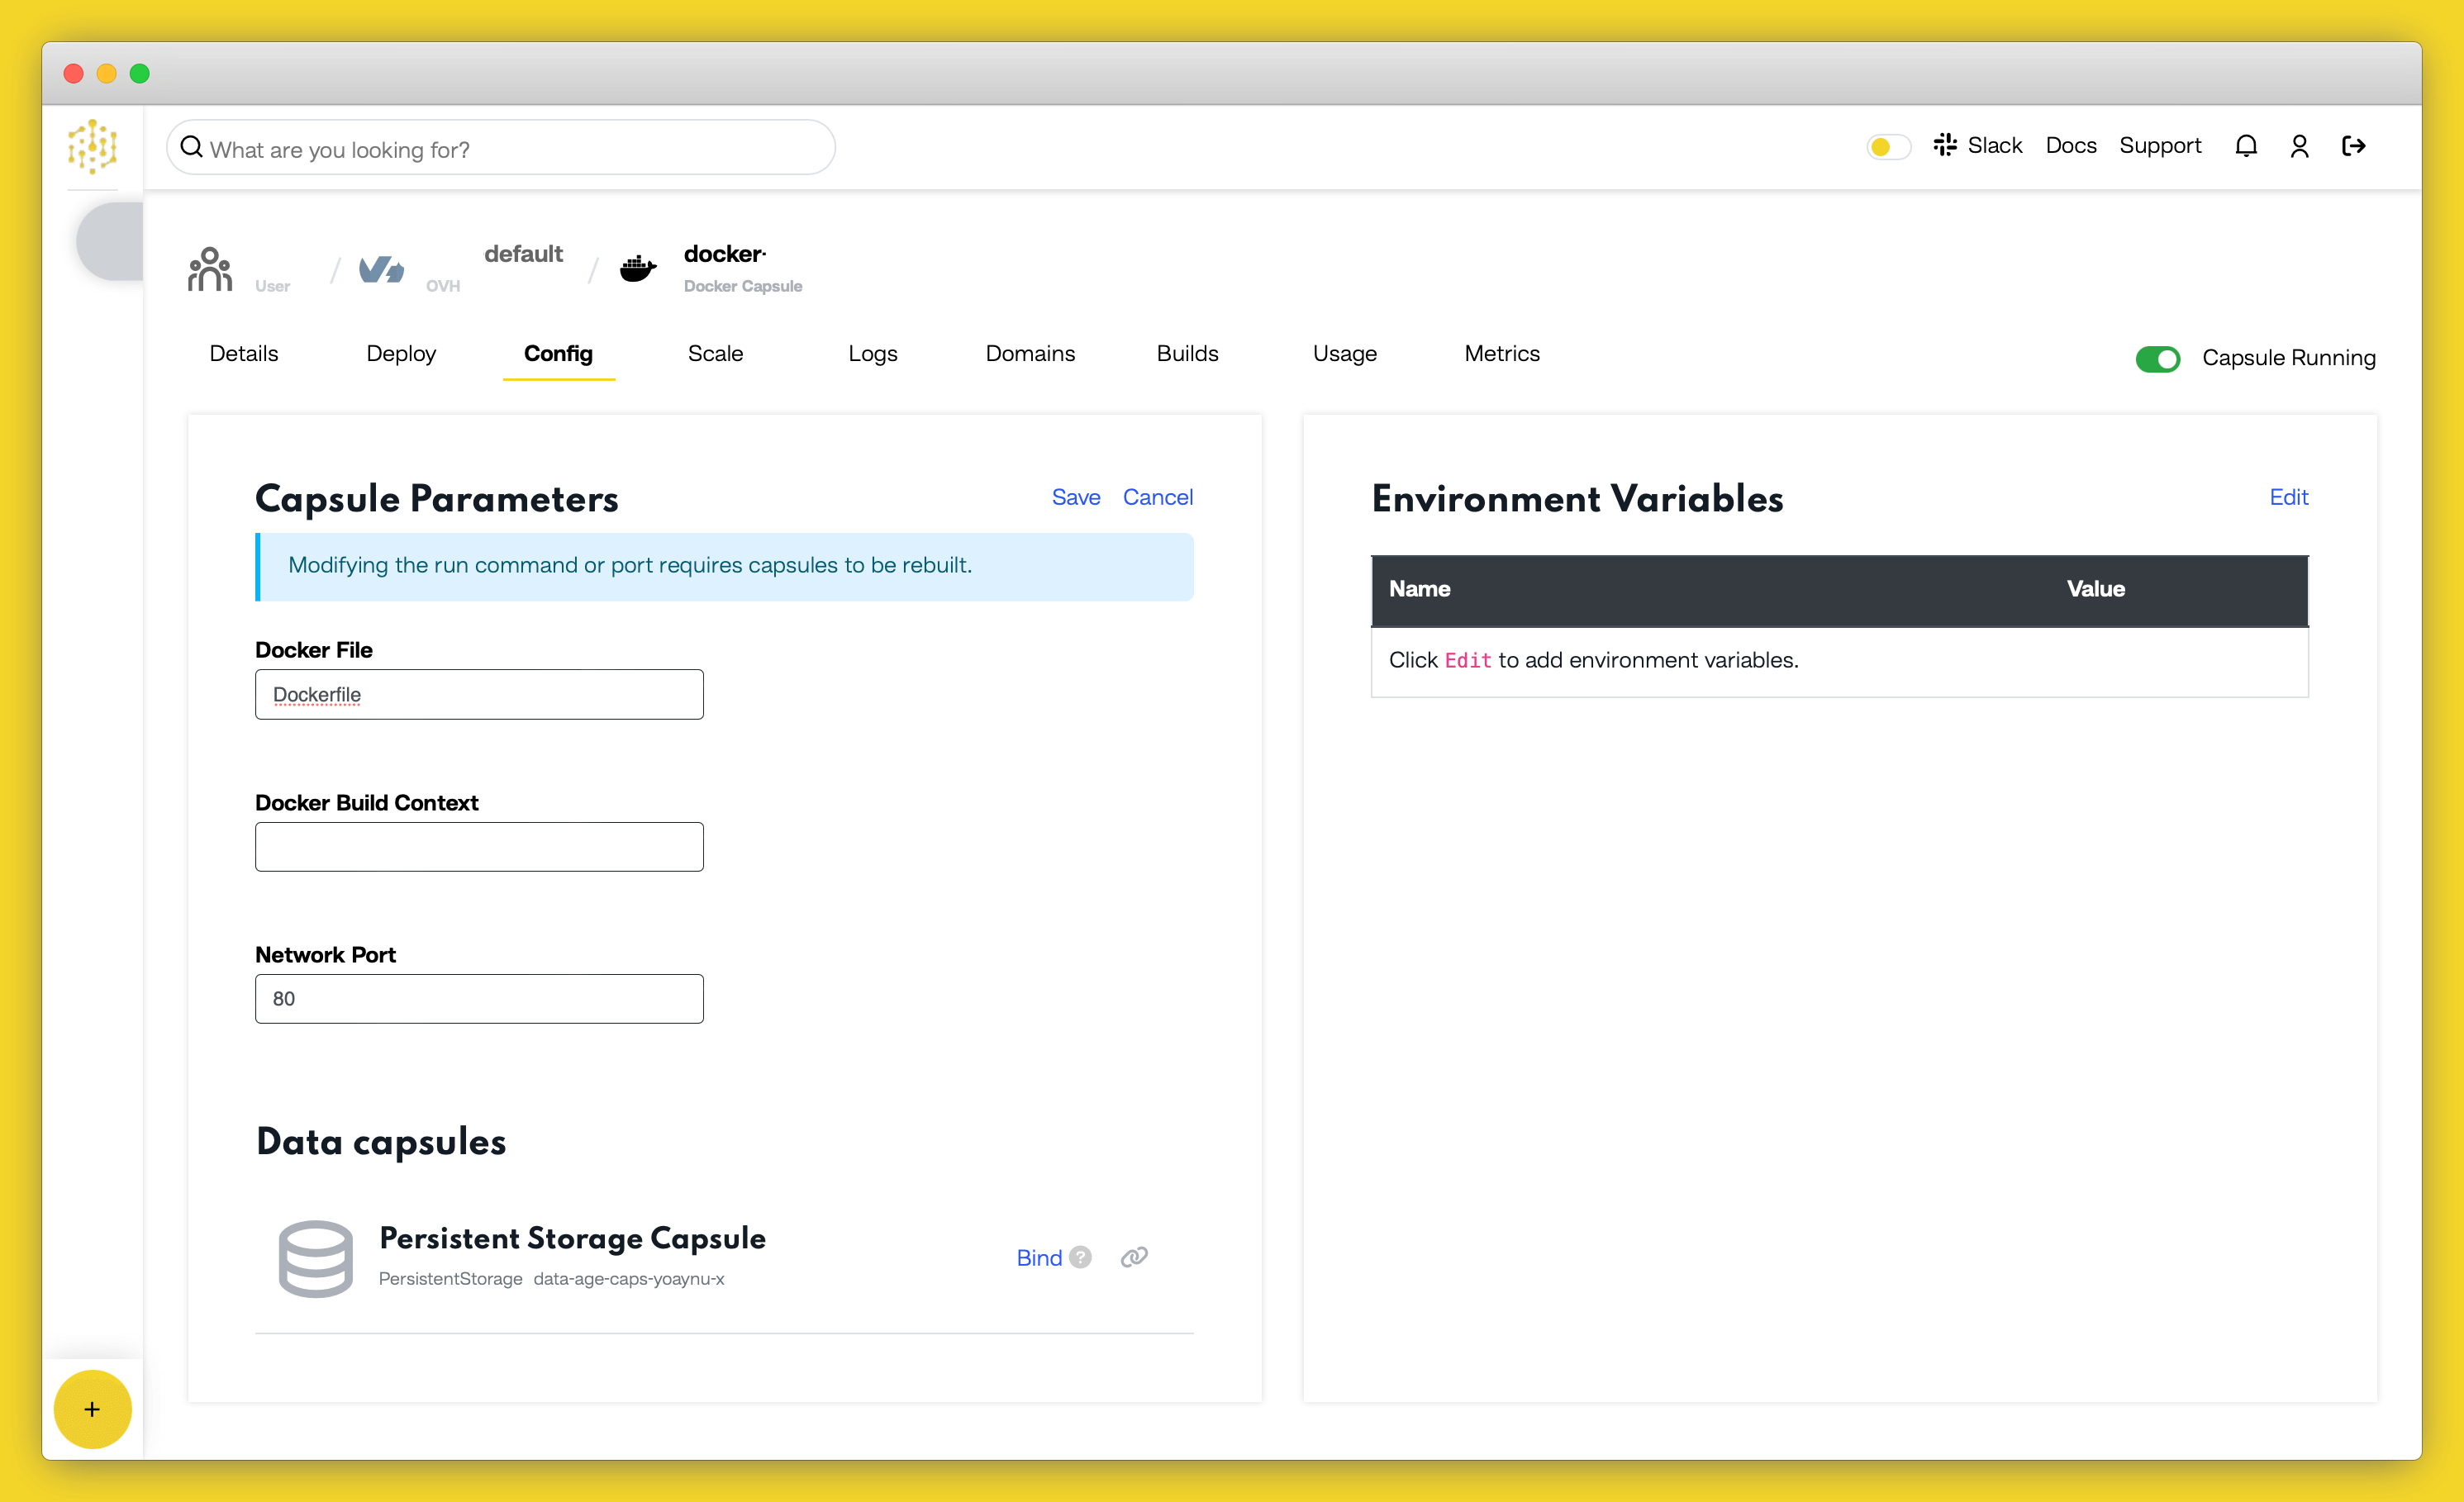Focus the search bar field
Image resolution: width=2464 pixels, height=1502 pixels.
[500, 149]
